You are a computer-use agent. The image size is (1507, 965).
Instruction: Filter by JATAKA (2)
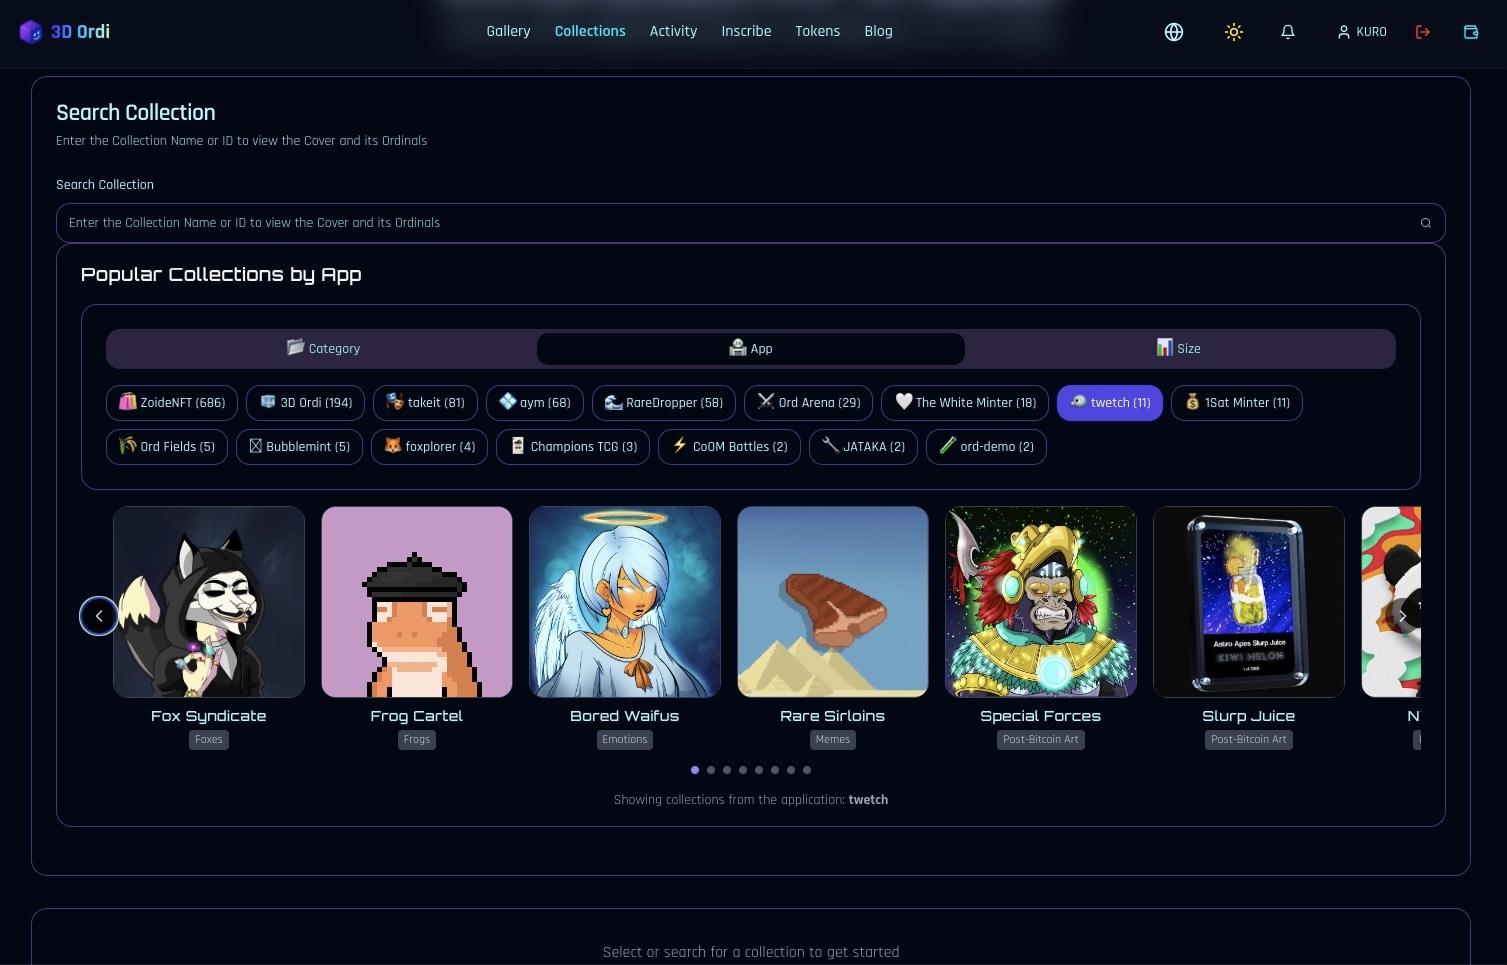(x=863, y=447)
